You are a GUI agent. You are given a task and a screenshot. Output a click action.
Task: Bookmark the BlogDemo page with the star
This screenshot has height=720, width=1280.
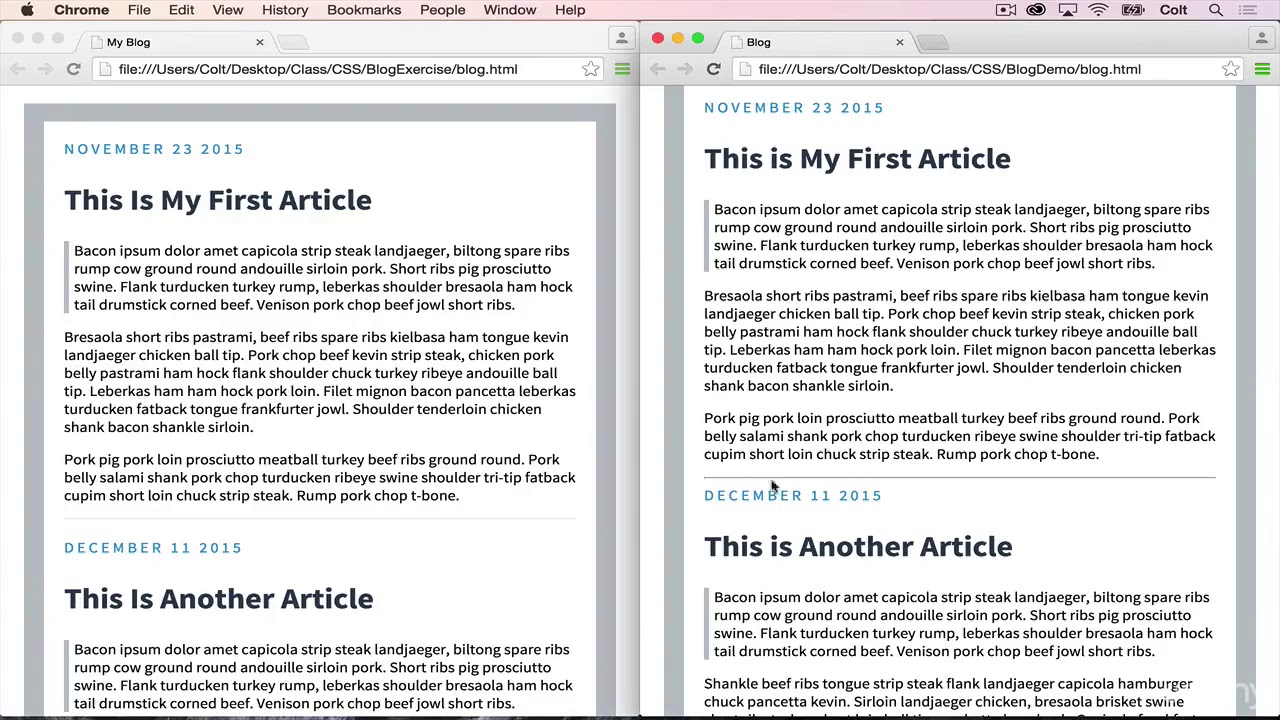click(1231, 69)
